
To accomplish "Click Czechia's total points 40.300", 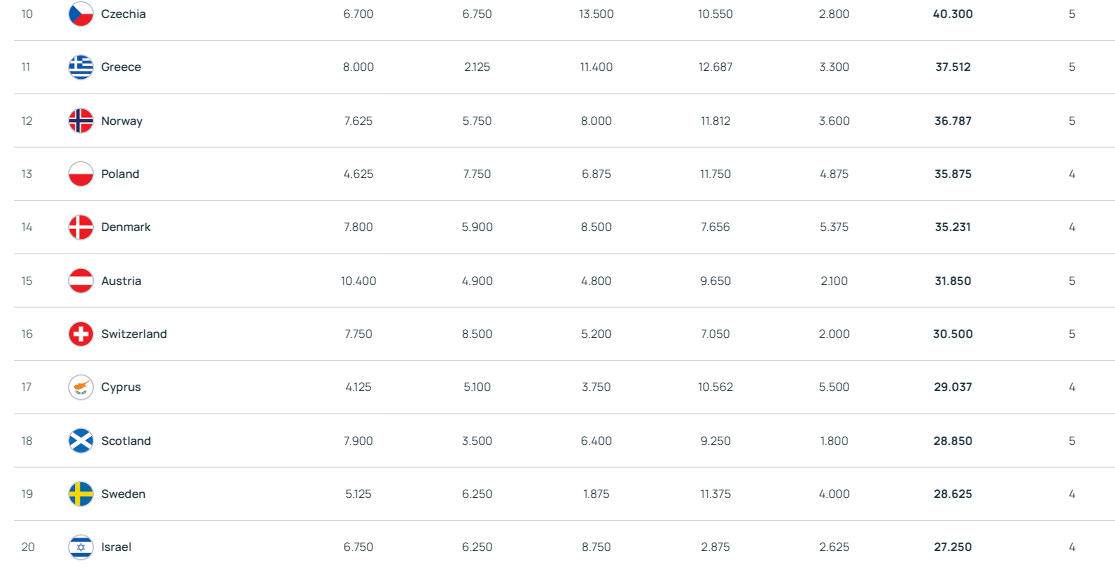I will tap(952, 14).
